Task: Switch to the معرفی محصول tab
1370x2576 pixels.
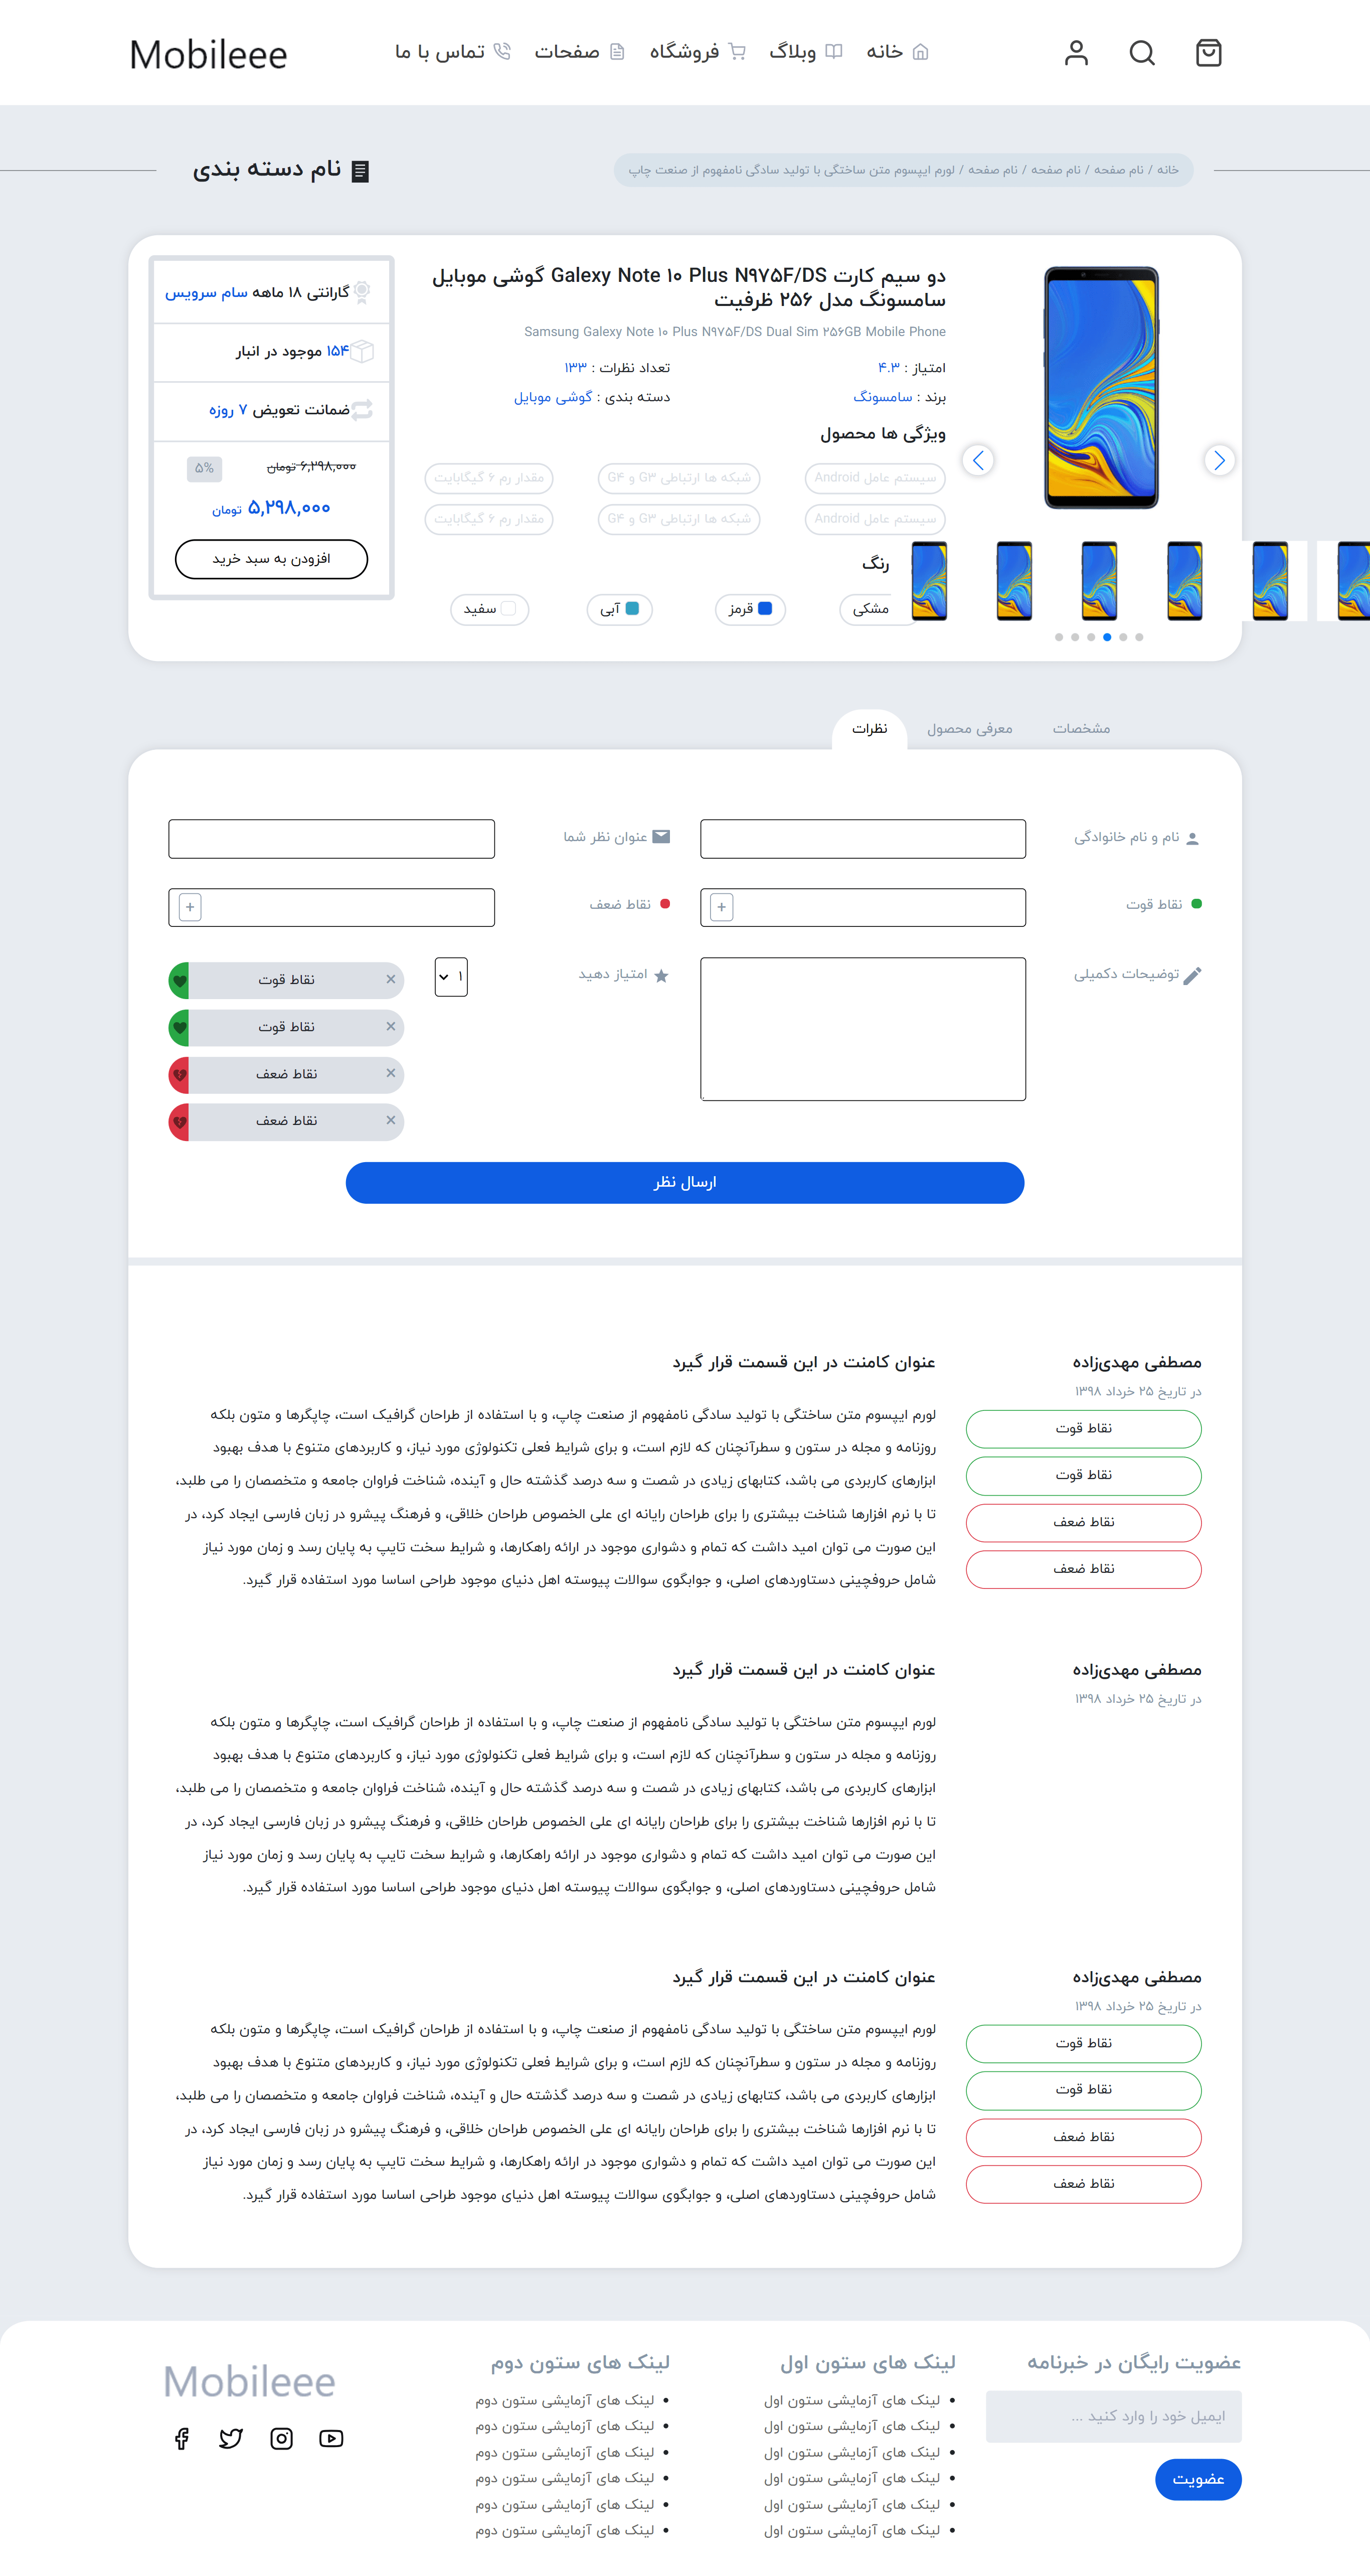Action: pyautogui.click(x=969, y=729)
